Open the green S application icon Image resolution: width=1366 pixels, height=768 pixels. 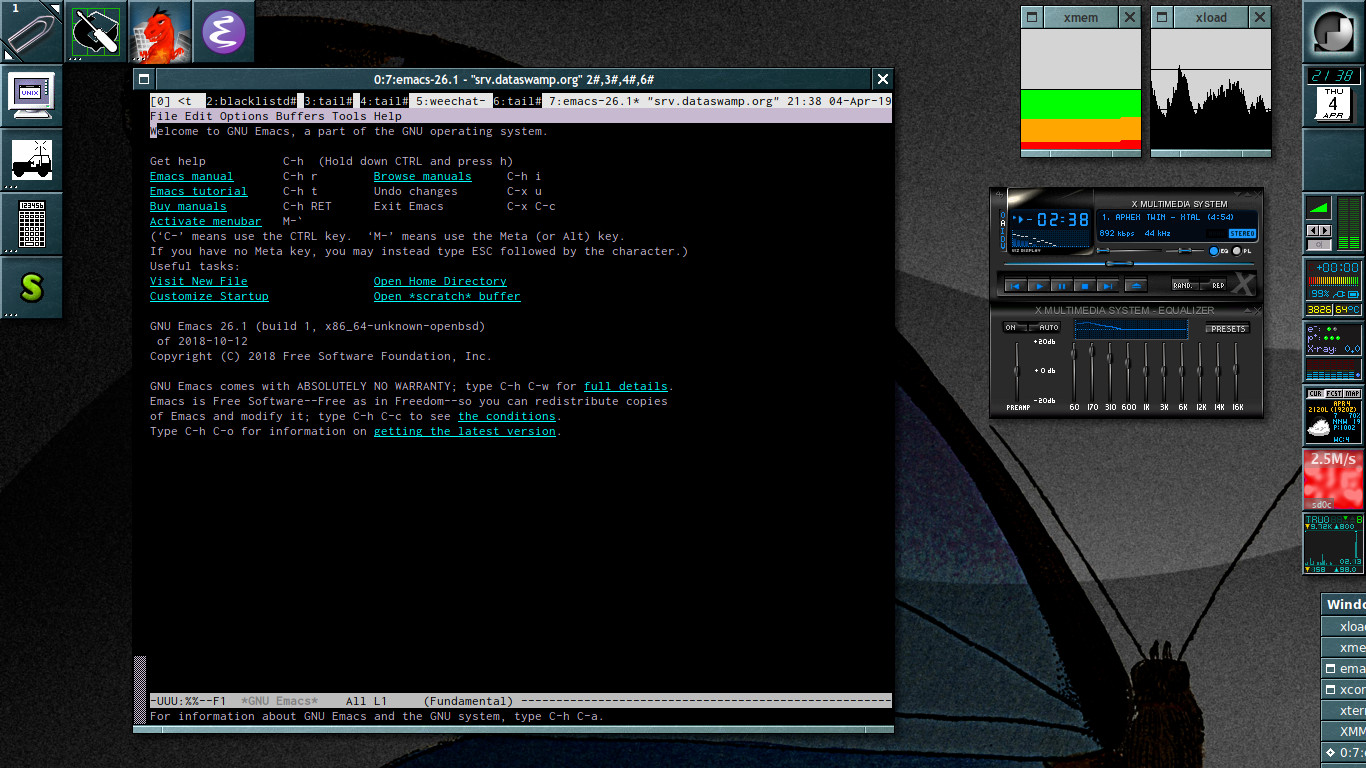click(31, 287)
